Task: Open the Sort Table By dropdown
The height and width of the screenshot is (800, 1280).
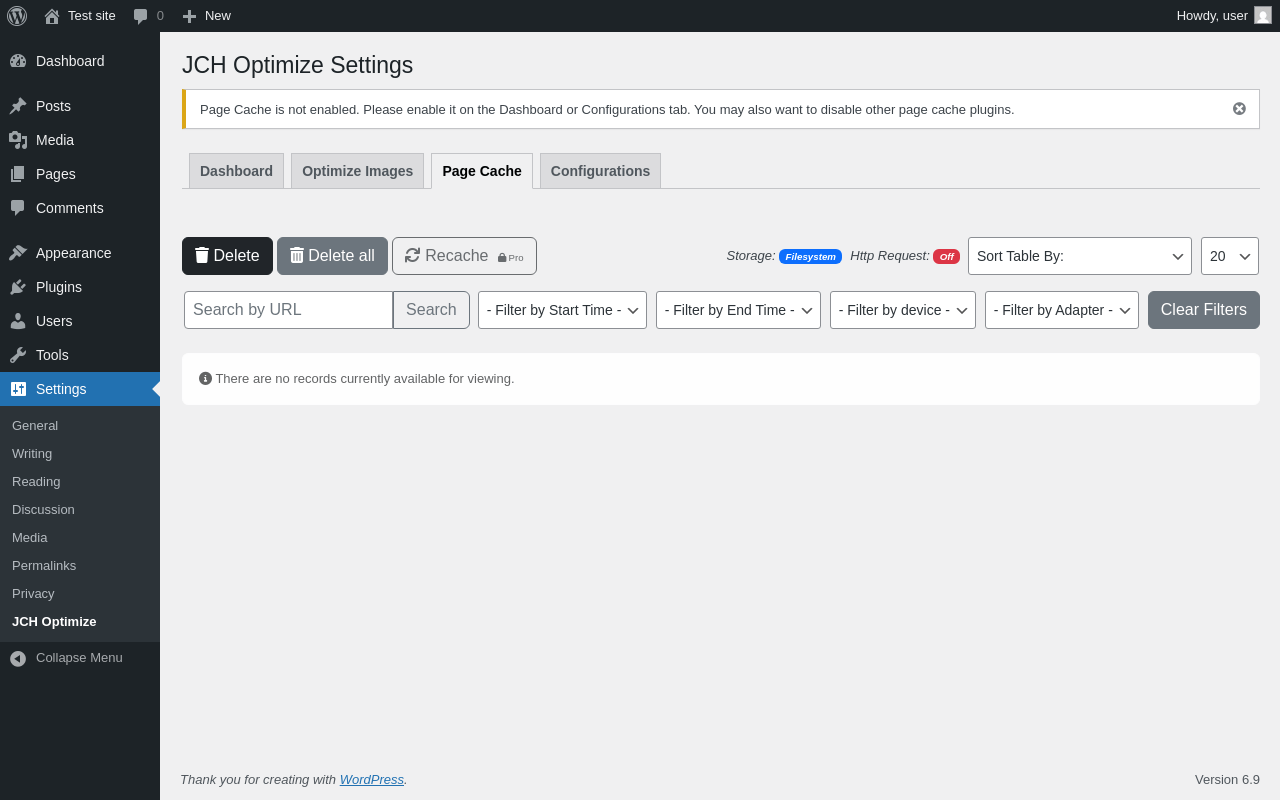Action: coord(1080,256)
